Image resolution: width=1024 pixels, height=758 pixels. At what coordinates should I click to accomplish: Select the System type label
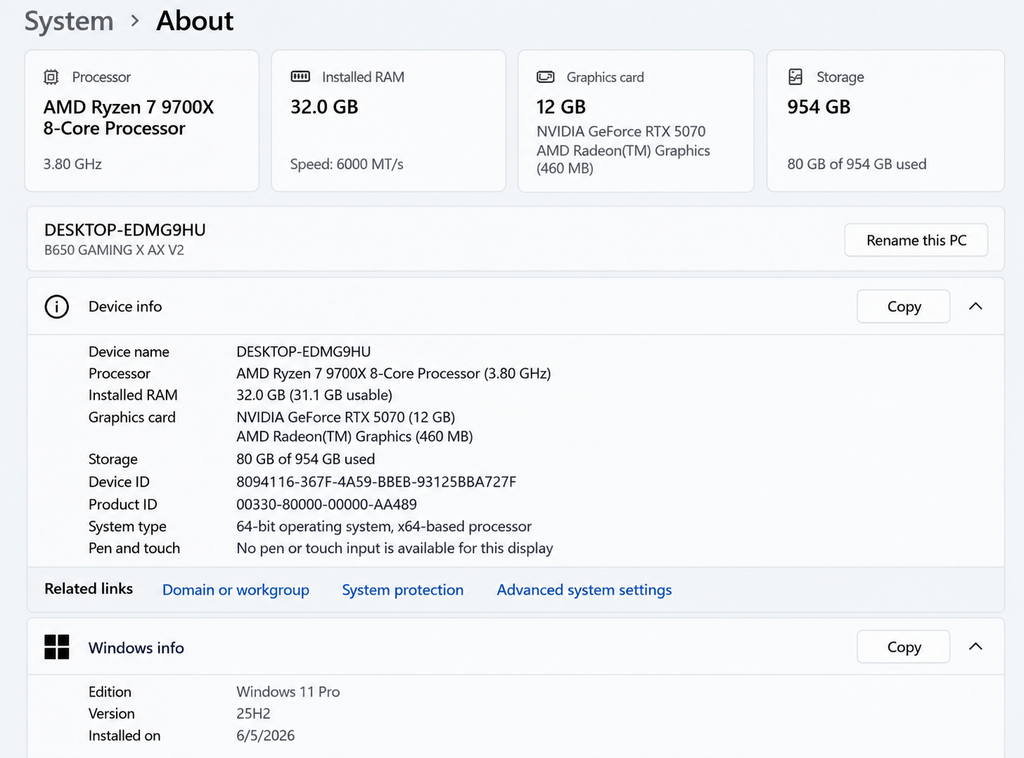tap(127, 526)
